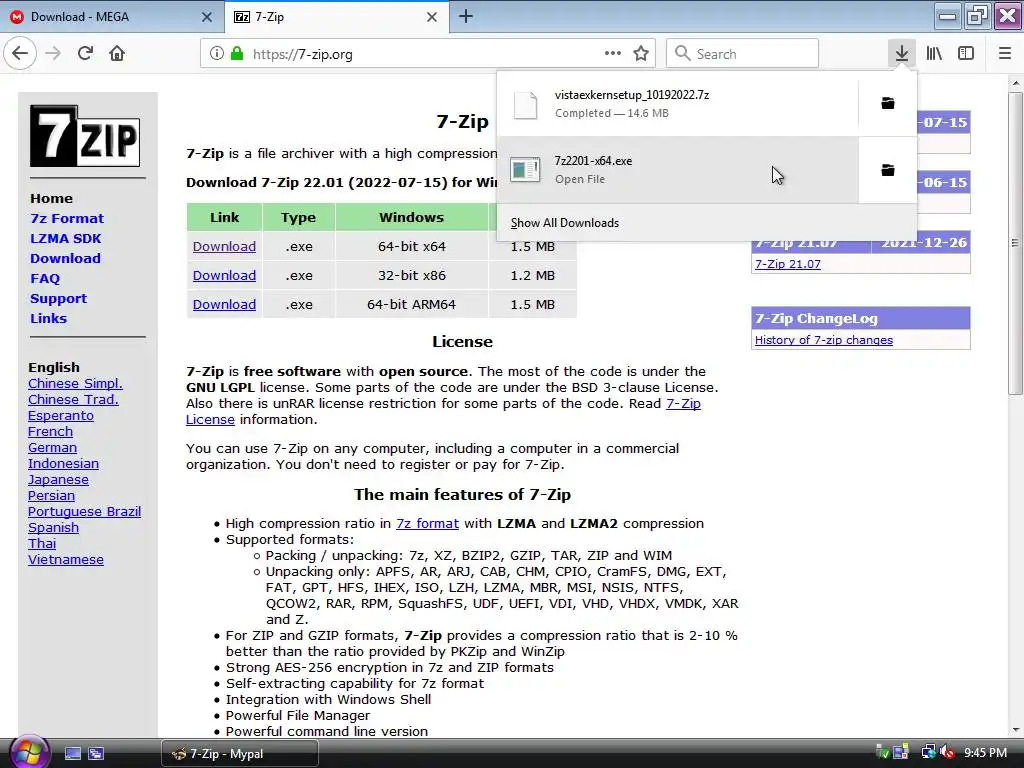Follow the 7z format link in features
Viewport: 1024px width, 768px height.
[427, 523]
